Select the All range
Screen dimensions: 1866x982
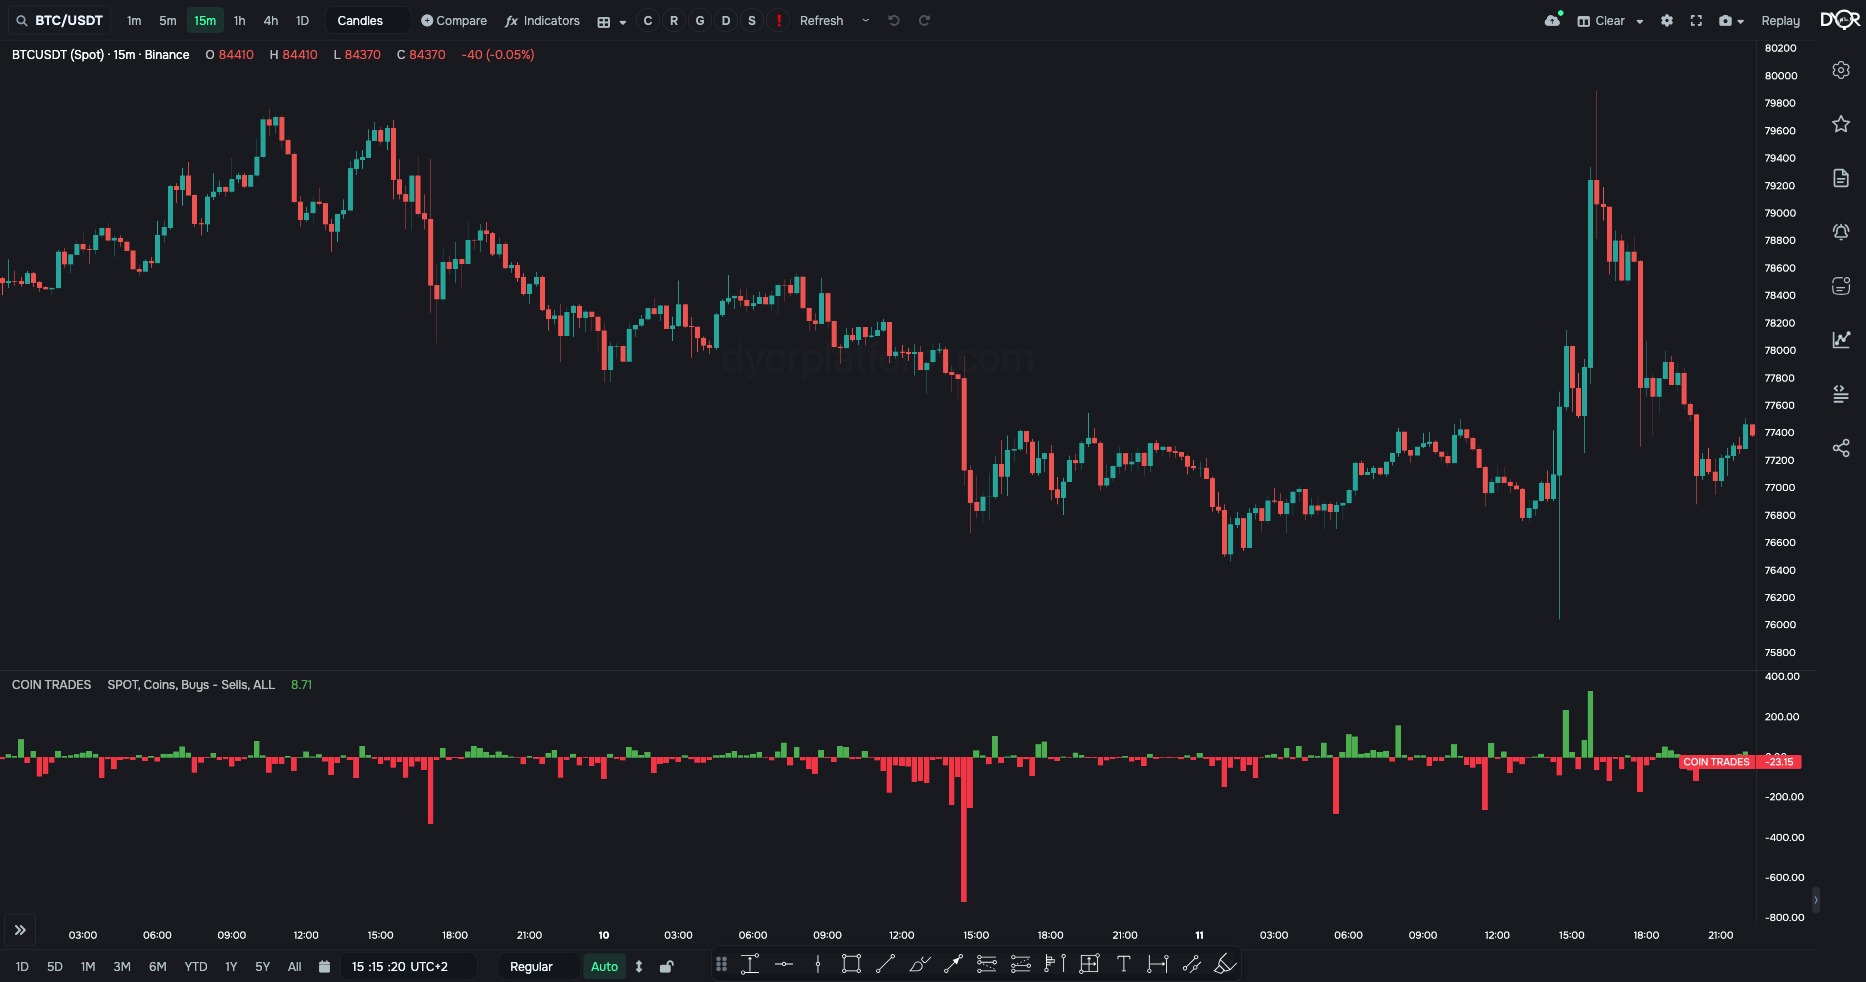pos(295,967)
